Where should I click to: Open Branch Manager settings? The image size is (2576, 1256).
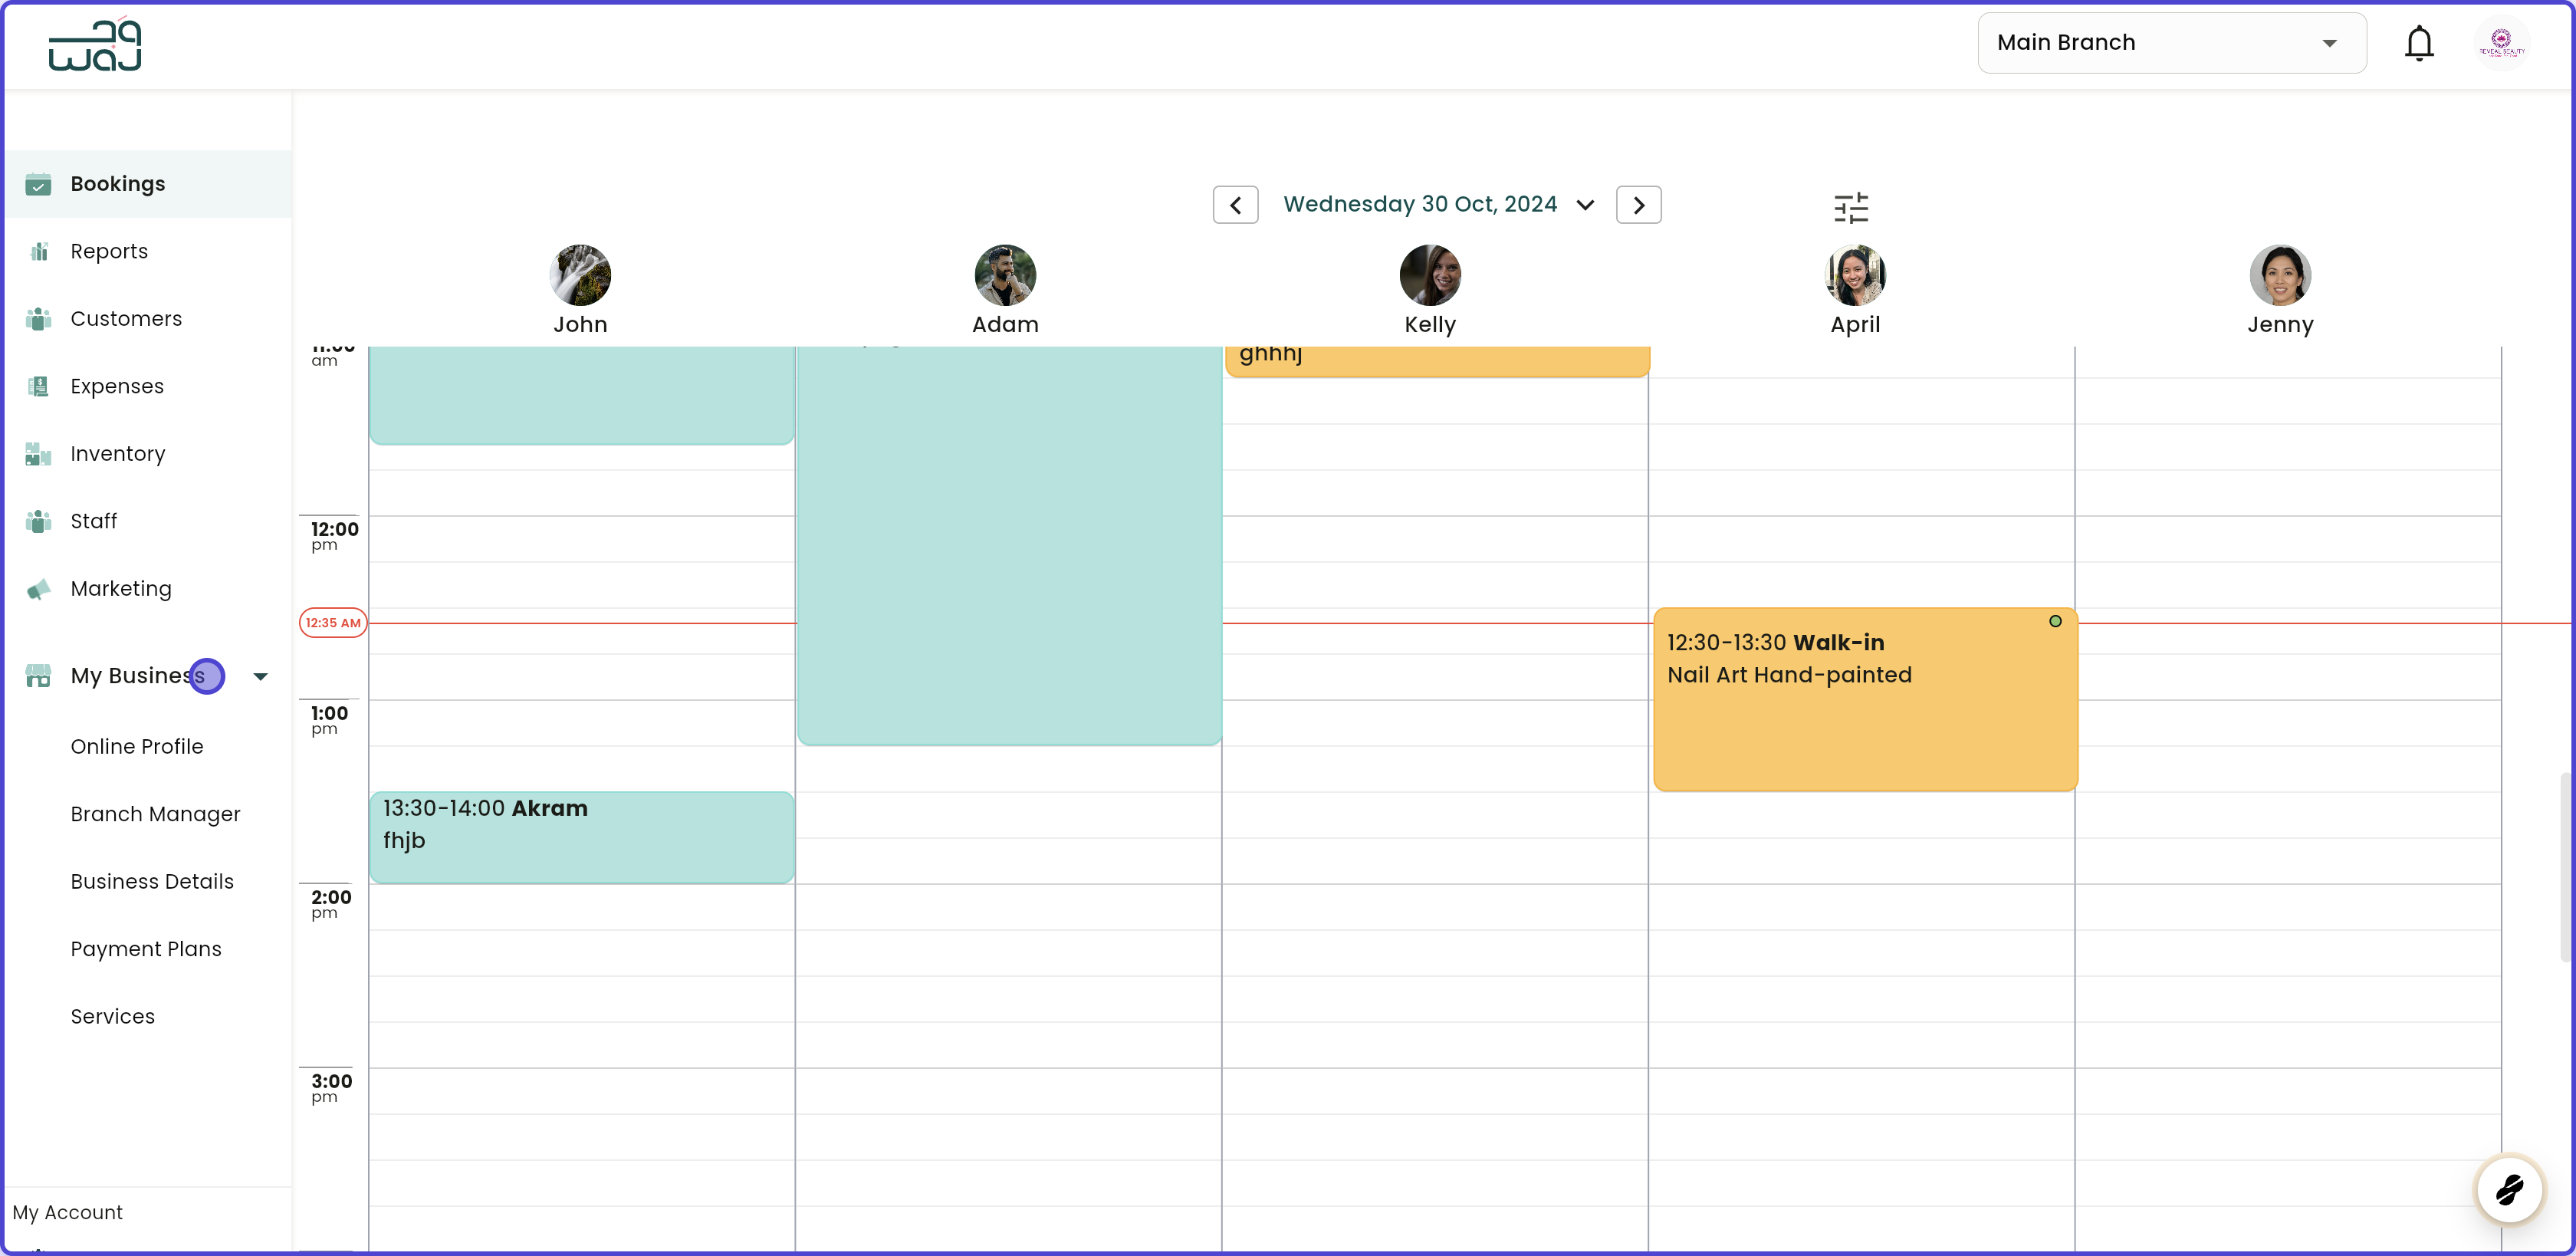[155, 814]
